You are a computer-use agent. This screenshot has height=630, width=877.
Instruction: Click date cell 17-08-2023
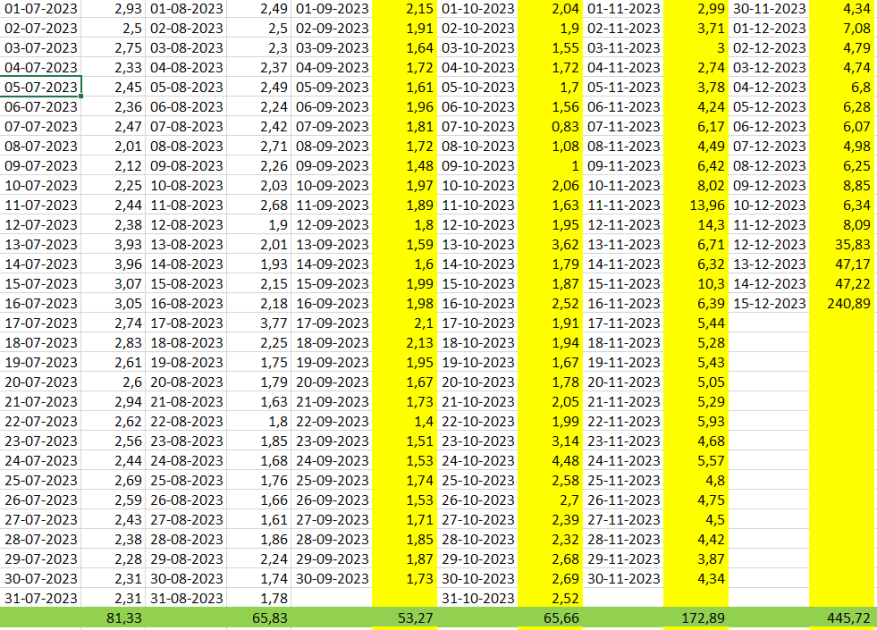coord(187,323)
